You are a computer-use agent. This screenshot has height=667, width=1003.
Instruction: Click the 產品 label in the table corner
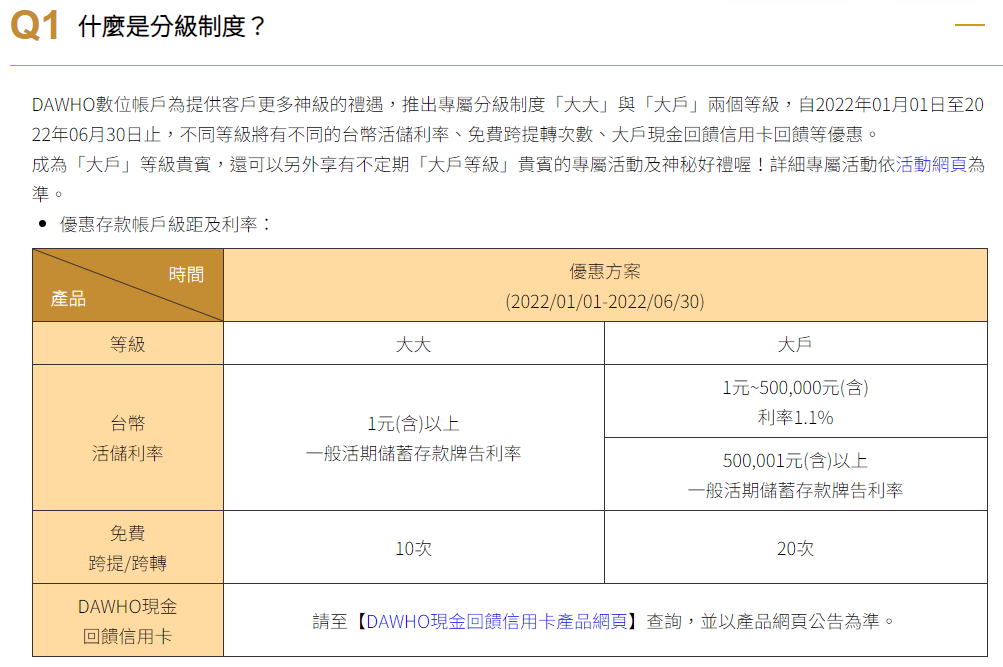pos(68,299)
